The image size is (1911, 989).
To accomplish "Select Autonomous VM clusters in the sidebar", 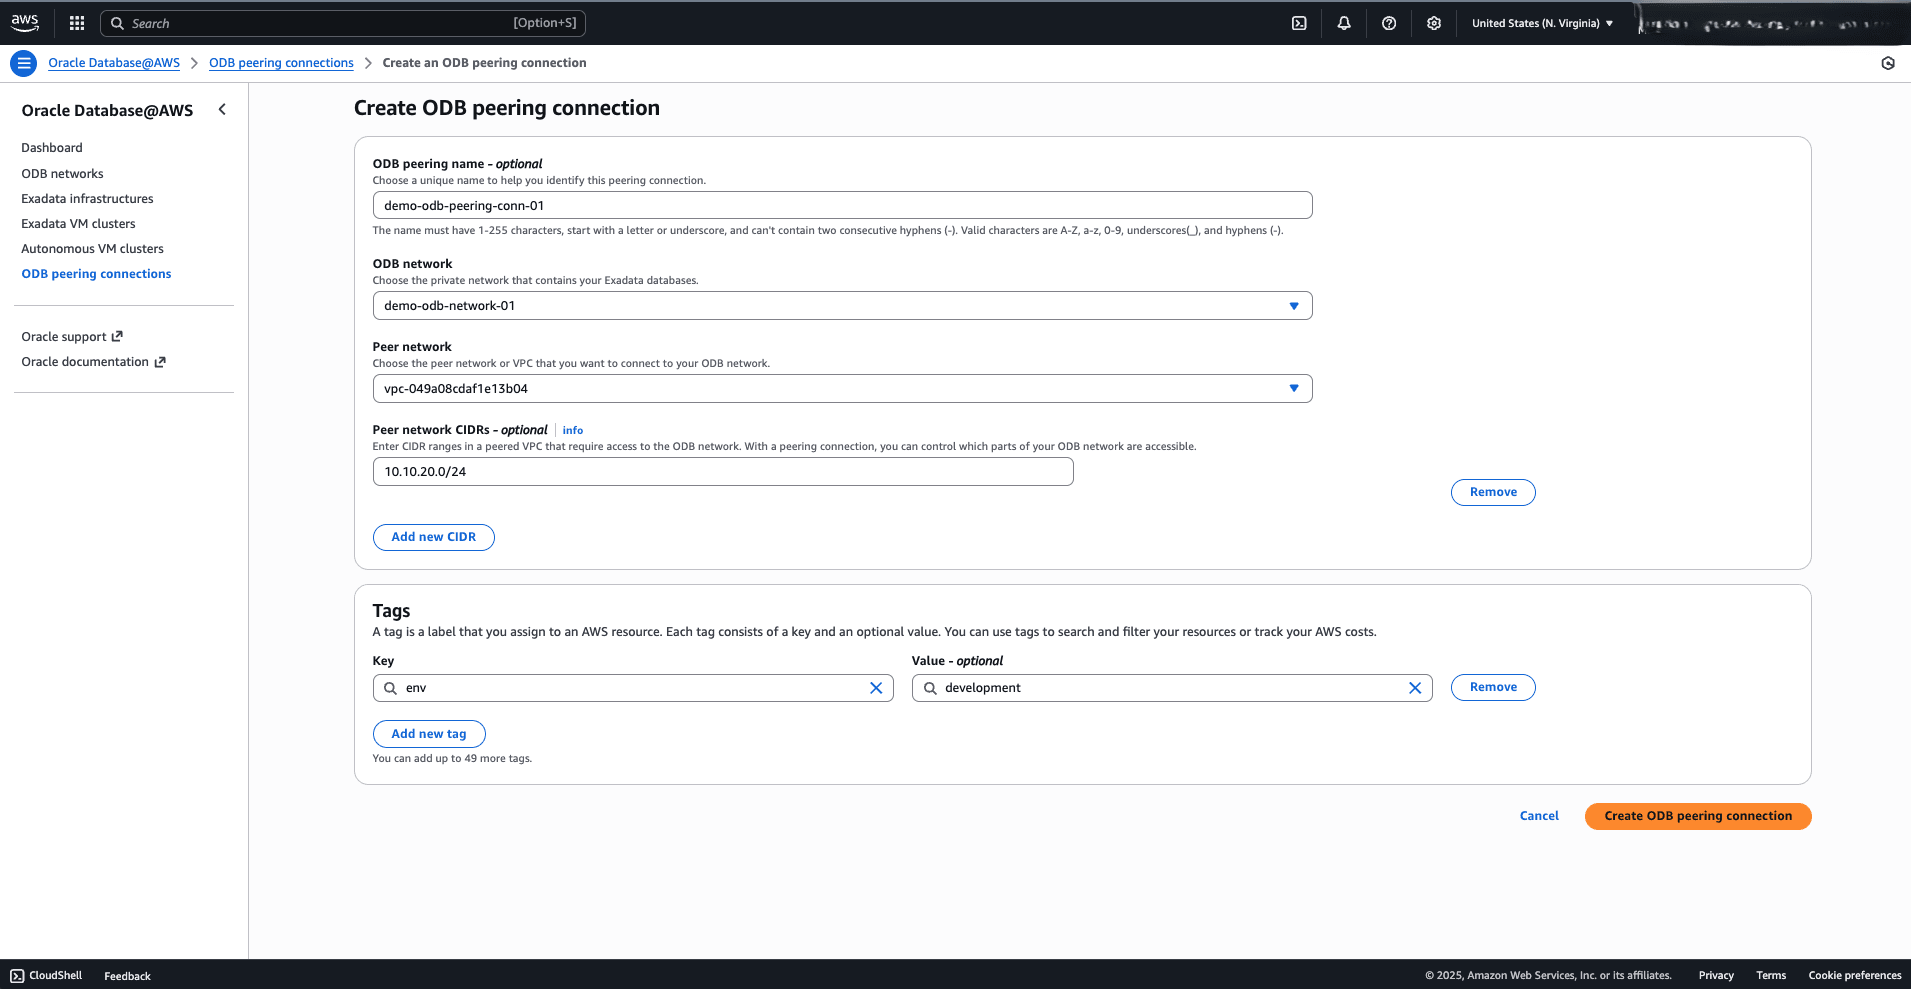I will 92,248.
